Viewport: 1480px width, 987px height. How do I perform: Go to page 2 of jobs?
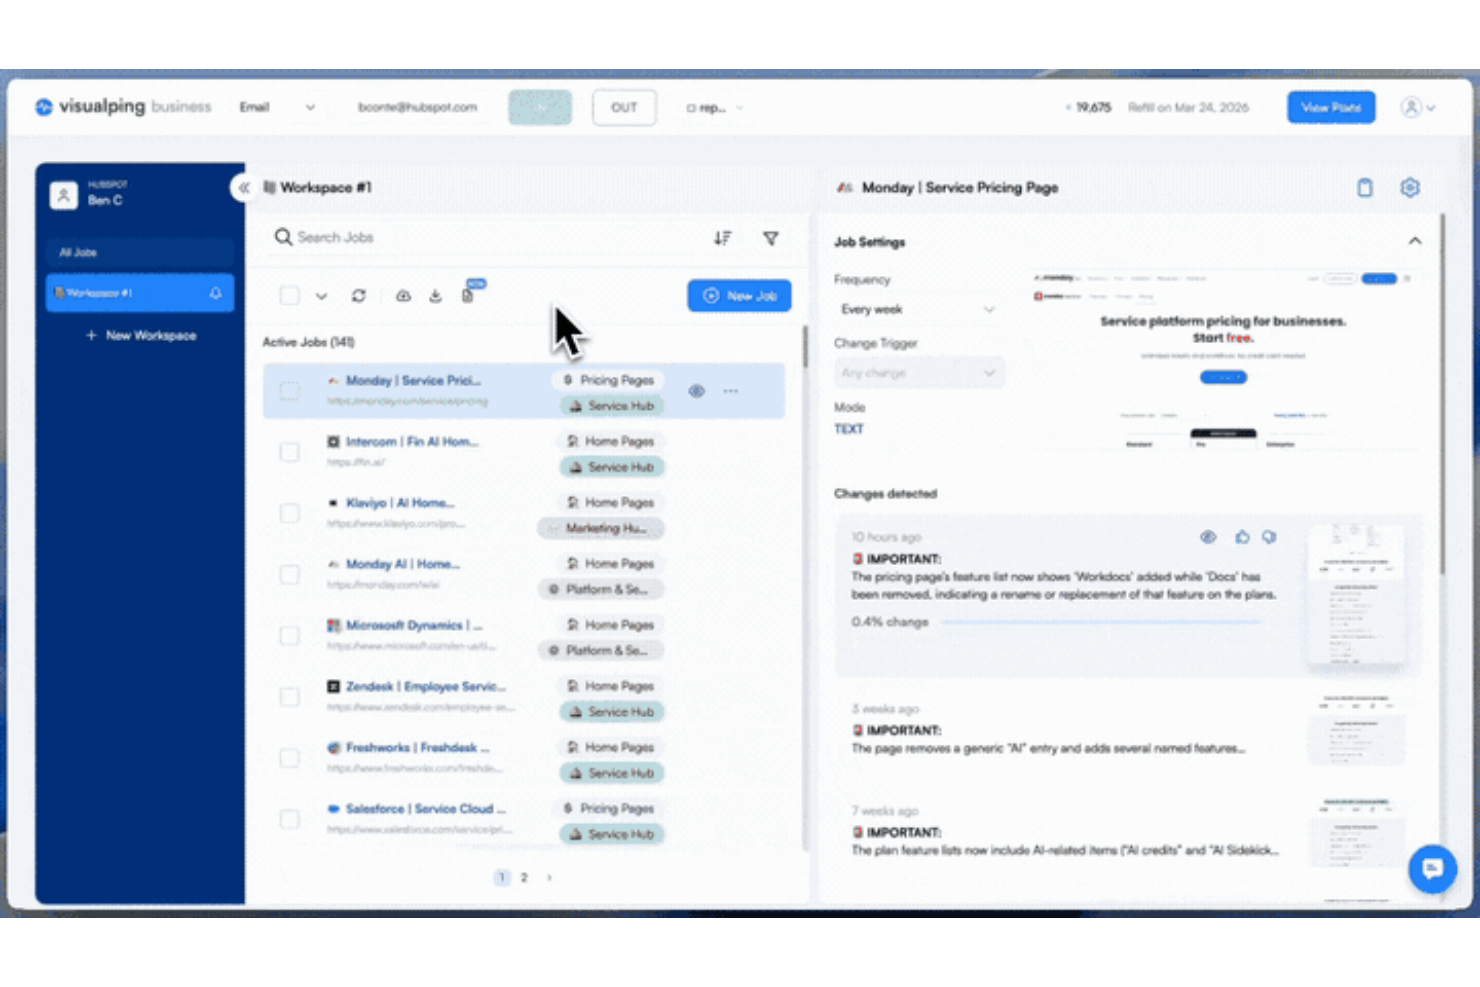pos(524,878)
